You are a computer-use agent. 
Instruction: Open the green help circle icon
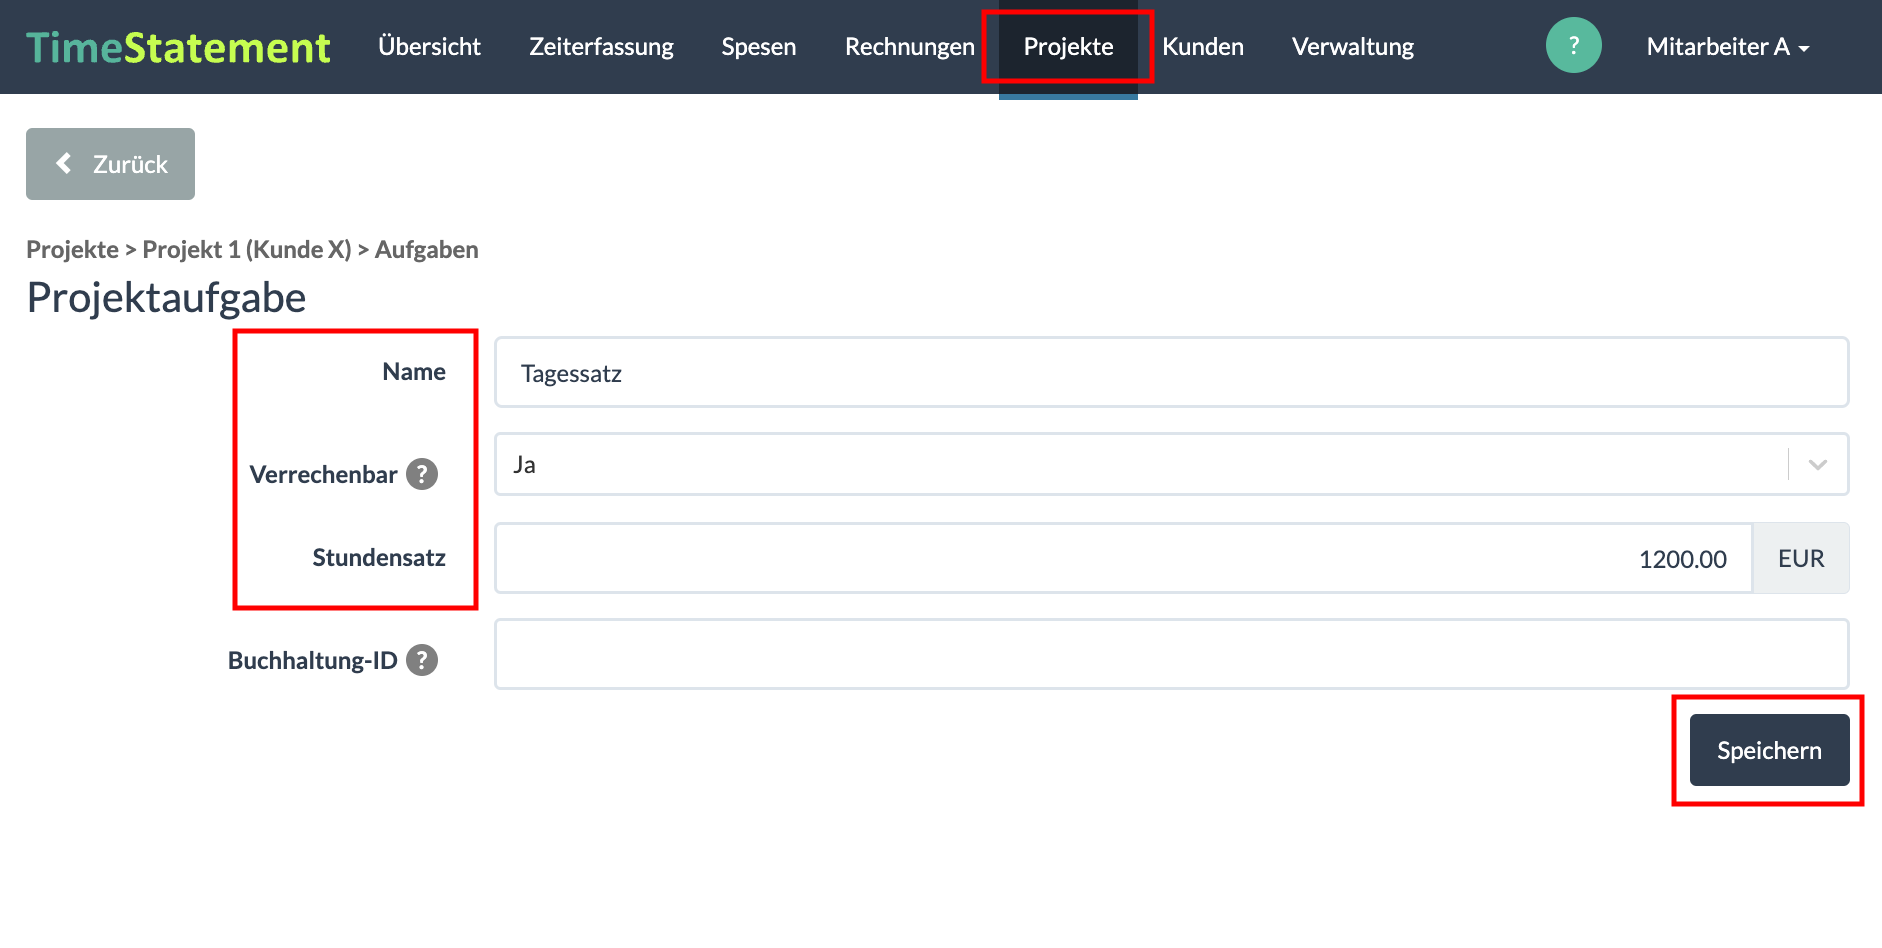(x=1573, y=45)
